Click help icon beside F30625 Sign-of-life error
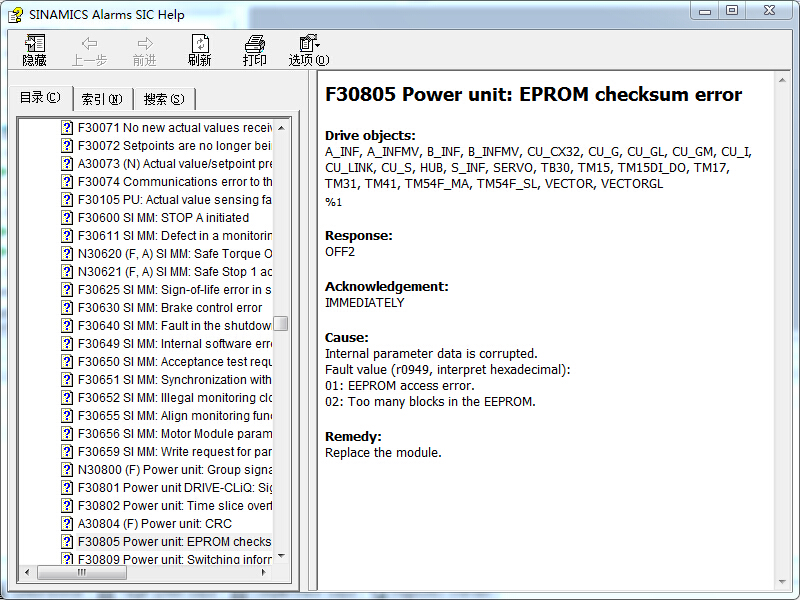Screen dimensions: 800x600 click(x=67, y=289)
